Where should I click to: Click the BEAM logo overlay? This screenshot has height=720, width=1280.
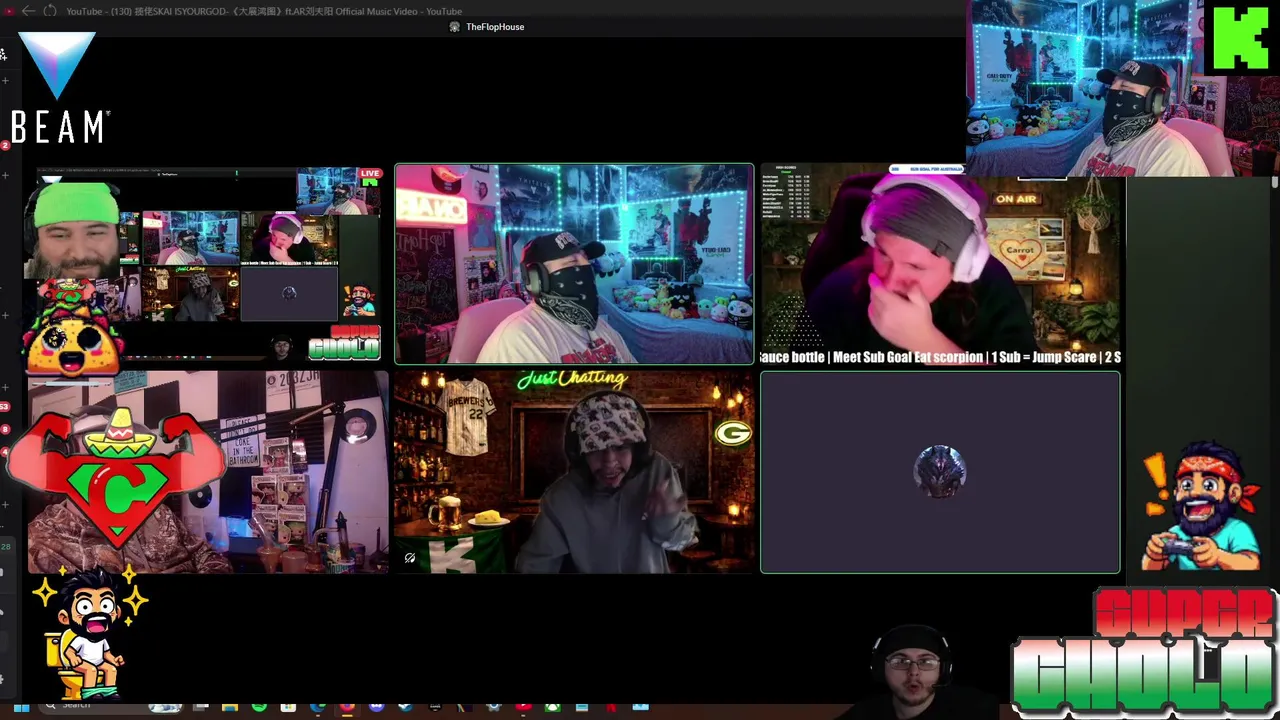(59, 88)
